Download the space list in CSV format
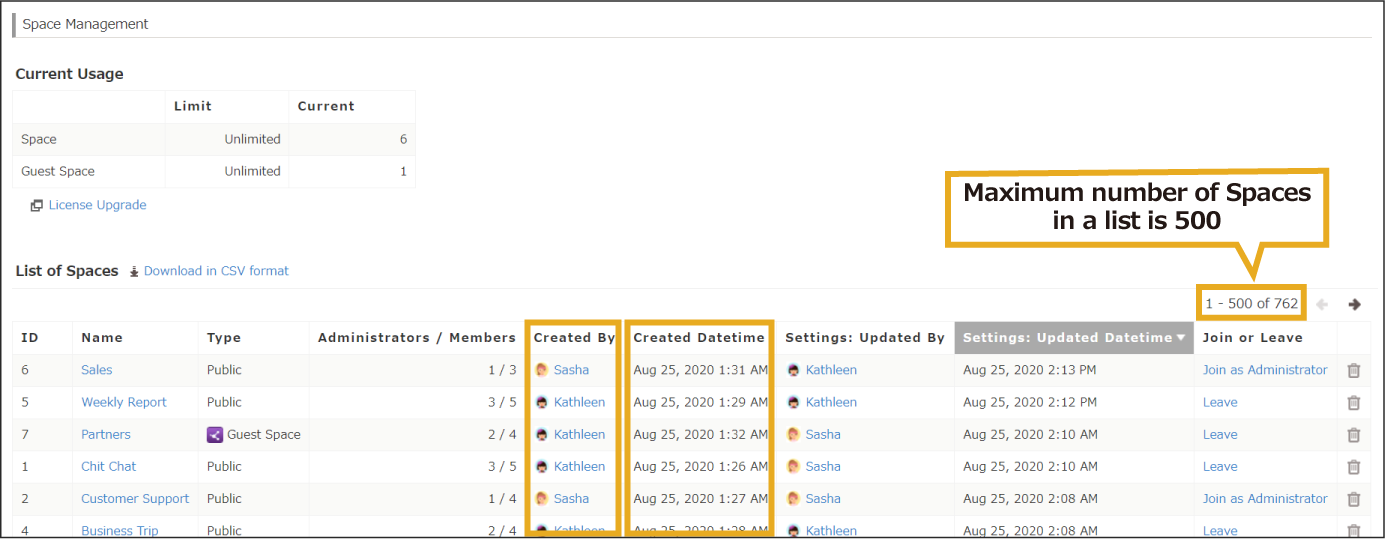This screenshot has height=540, width=1386. pyautogui.click(x=215, y=271)
